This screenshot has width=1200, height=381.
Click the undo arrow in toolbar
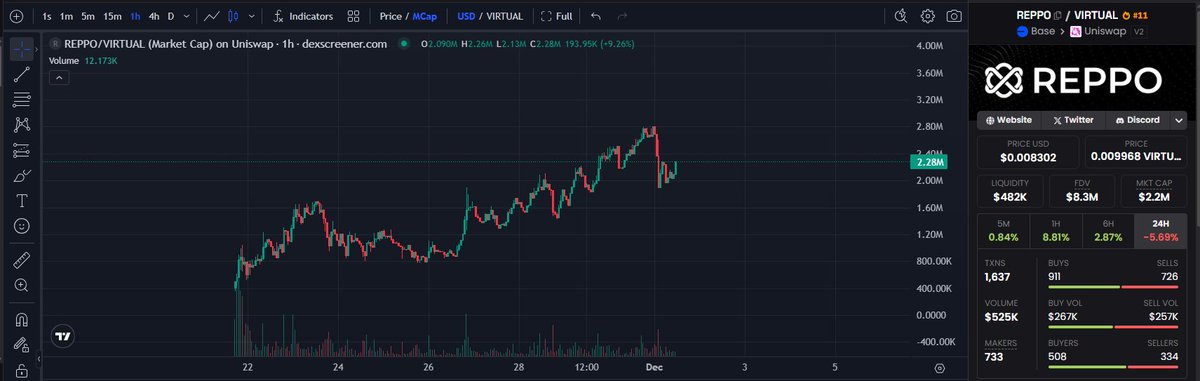pos(597,17)
